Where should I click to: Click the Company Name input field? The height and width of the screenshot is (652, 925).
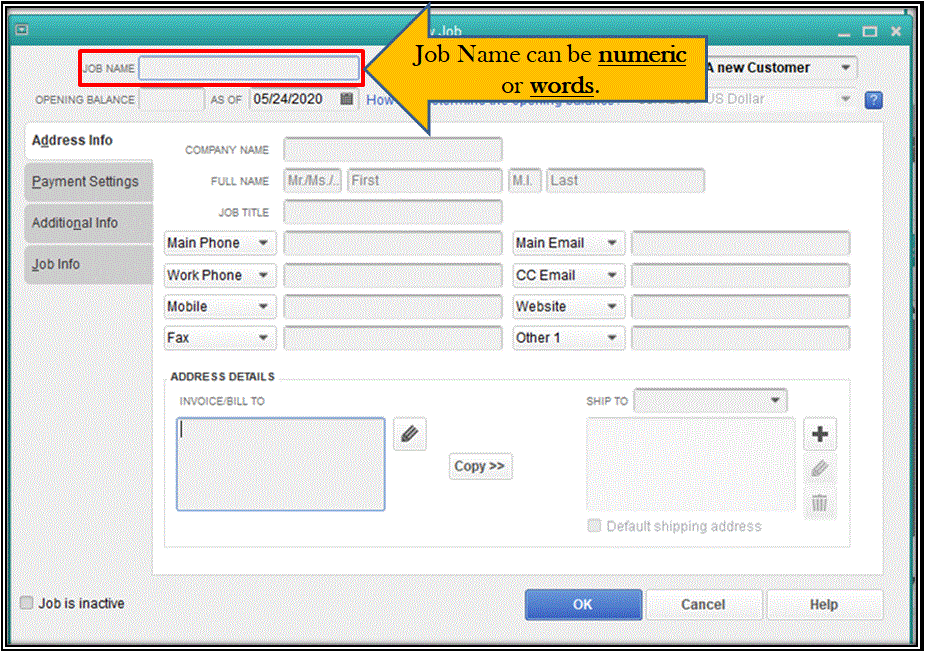pyautogui.click(x=393, y=149)
